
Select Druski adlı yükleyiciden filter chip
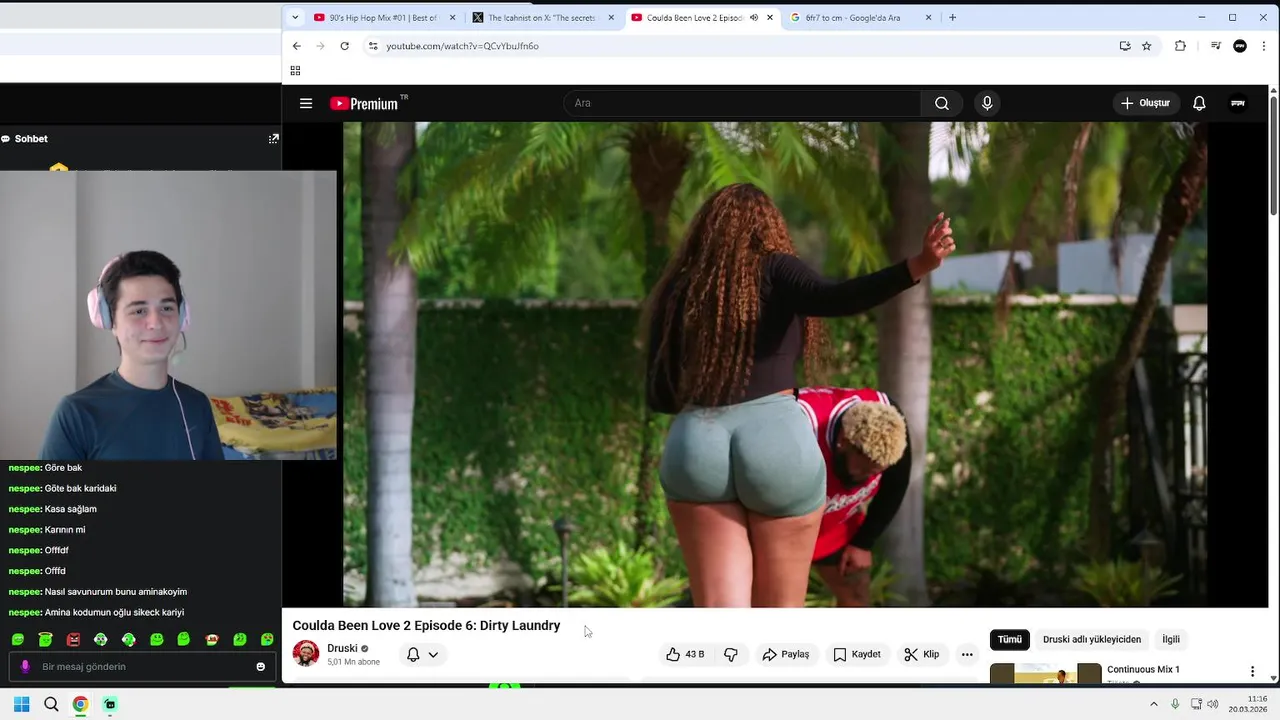[x=1092, y=639]
